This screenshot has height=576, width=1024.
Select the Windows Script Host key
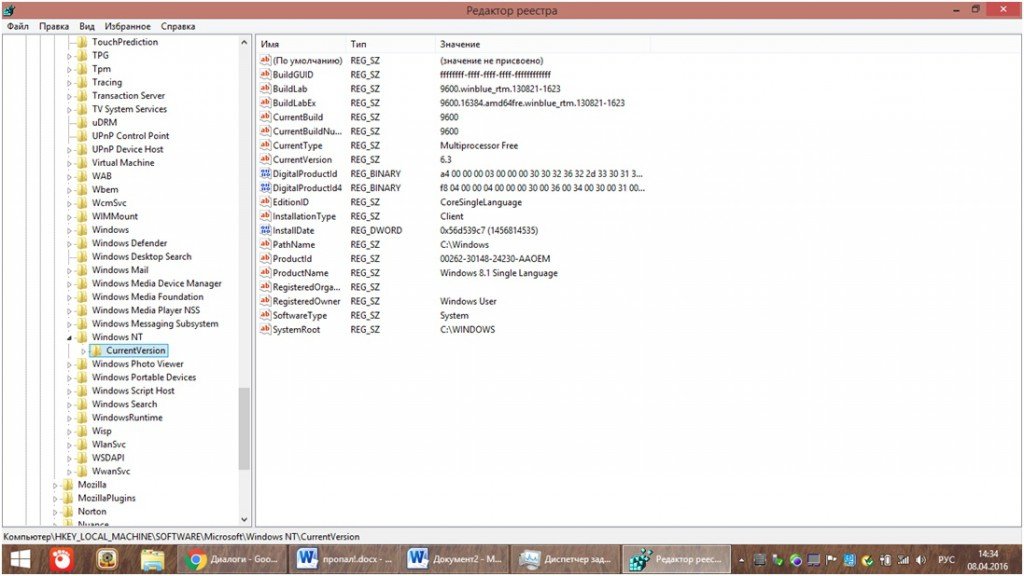[x=133, y=391]
